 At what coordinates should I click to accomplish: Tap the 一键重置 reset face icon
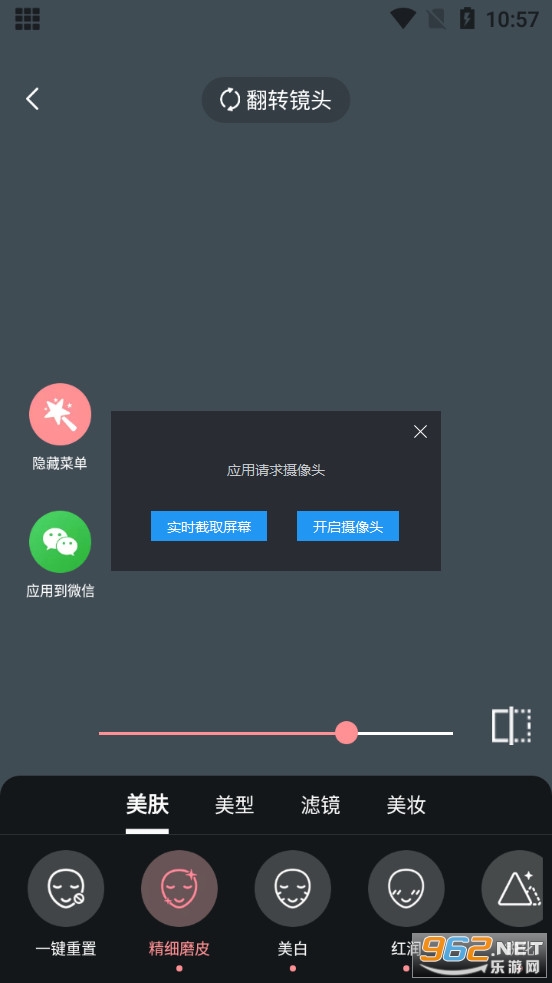(x=66, y=888)
